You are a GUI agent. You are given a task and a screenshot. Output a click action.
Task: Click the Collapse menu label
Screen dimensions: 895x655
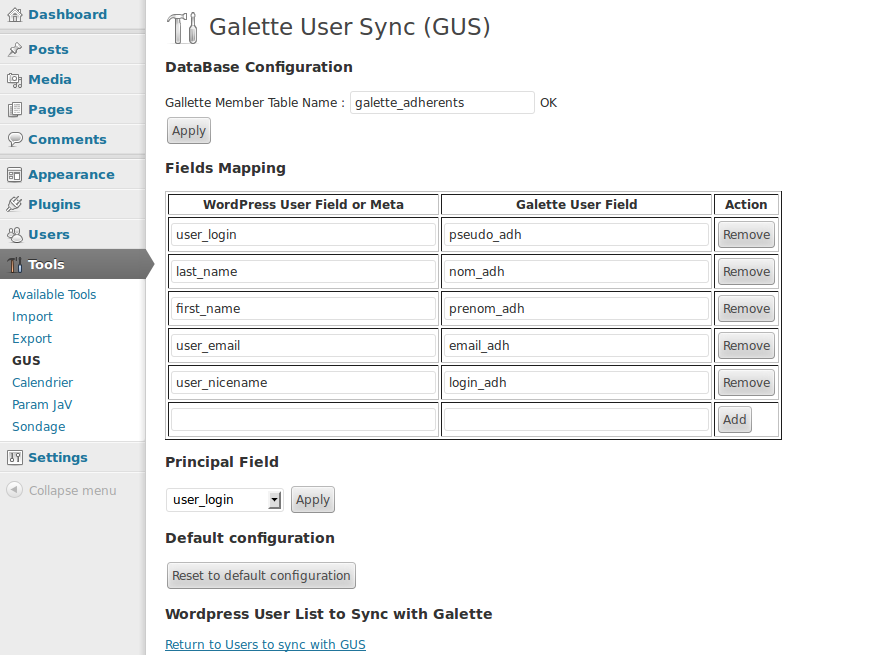pyautogui.click(x=72, y=490)
